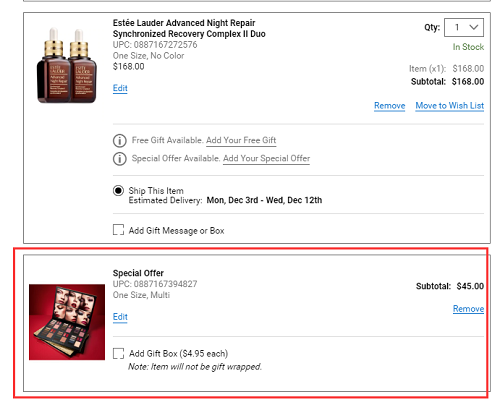Remove the Advanced Night Repair Duo item

tap(389, 106)
